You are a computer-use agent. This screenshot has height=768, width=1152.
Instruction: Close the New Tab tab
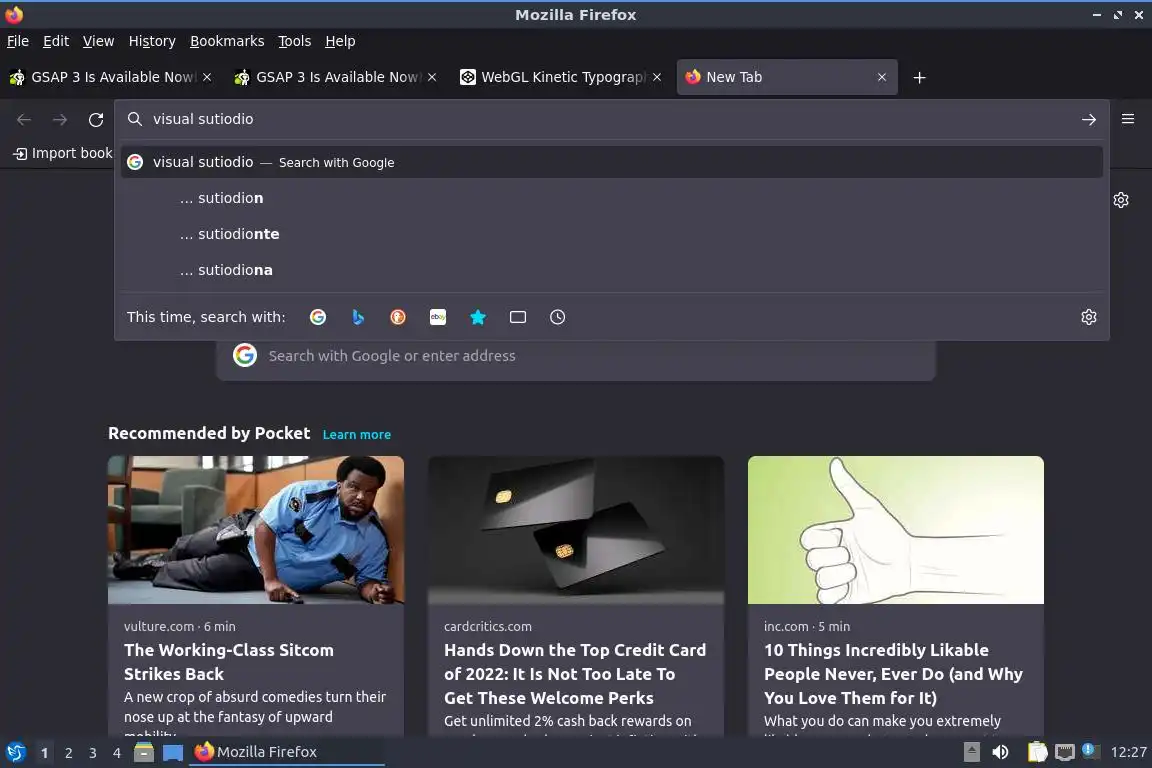(882, 77)
